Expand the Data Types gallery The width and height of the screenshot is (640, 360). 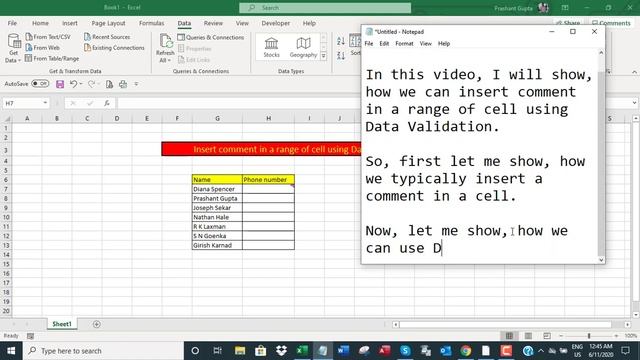pos(324,56)
